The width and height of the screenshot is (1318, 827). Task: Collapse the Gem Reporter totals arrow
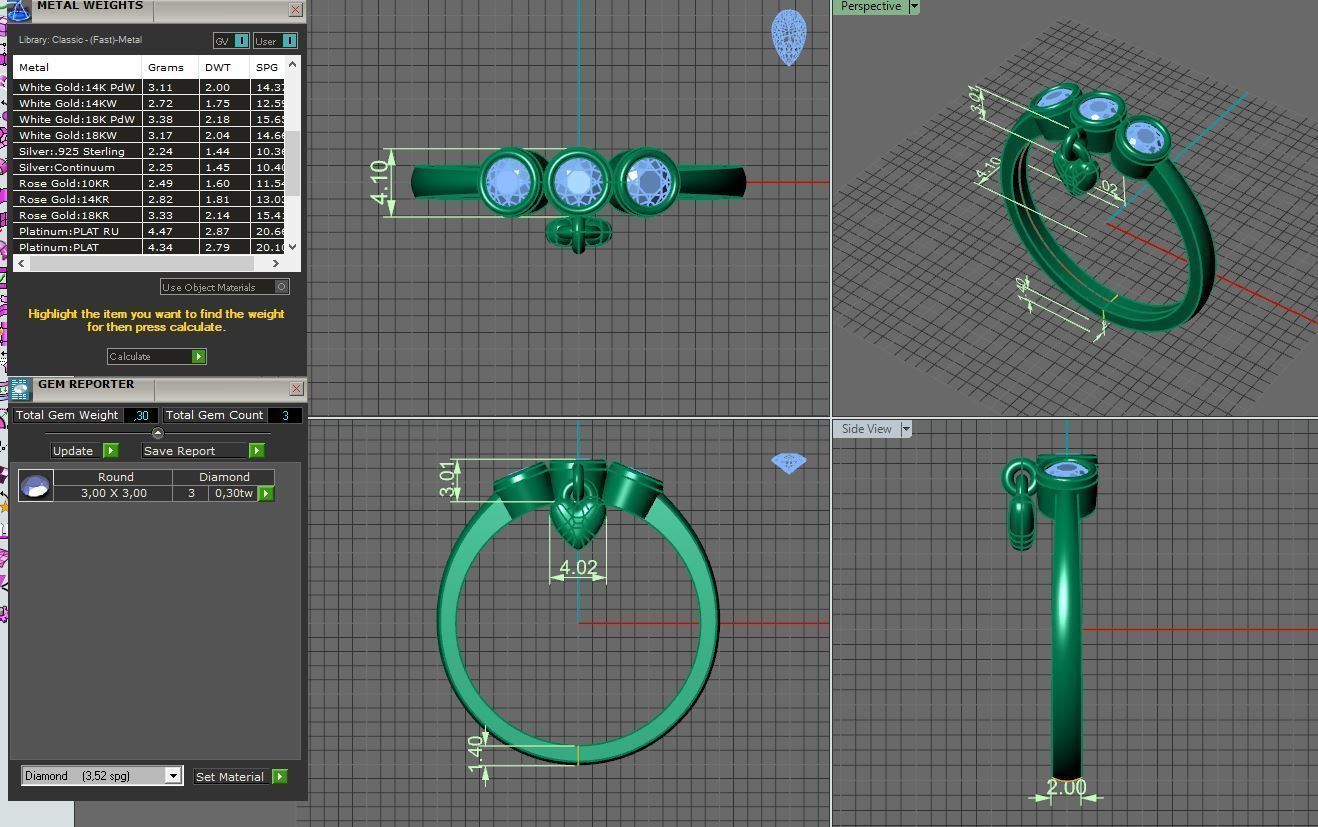click(157, 433)
